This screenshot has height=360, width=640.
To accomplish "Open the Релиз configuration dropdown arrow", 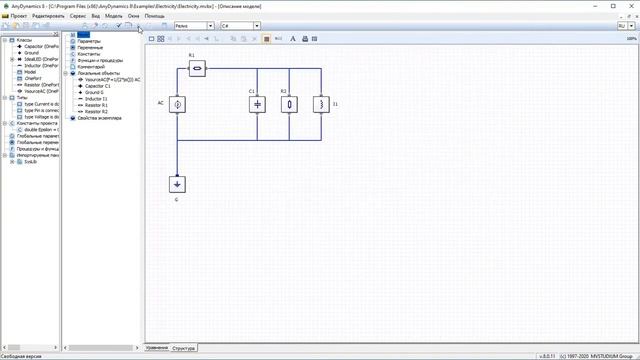I will click(211, 26).
